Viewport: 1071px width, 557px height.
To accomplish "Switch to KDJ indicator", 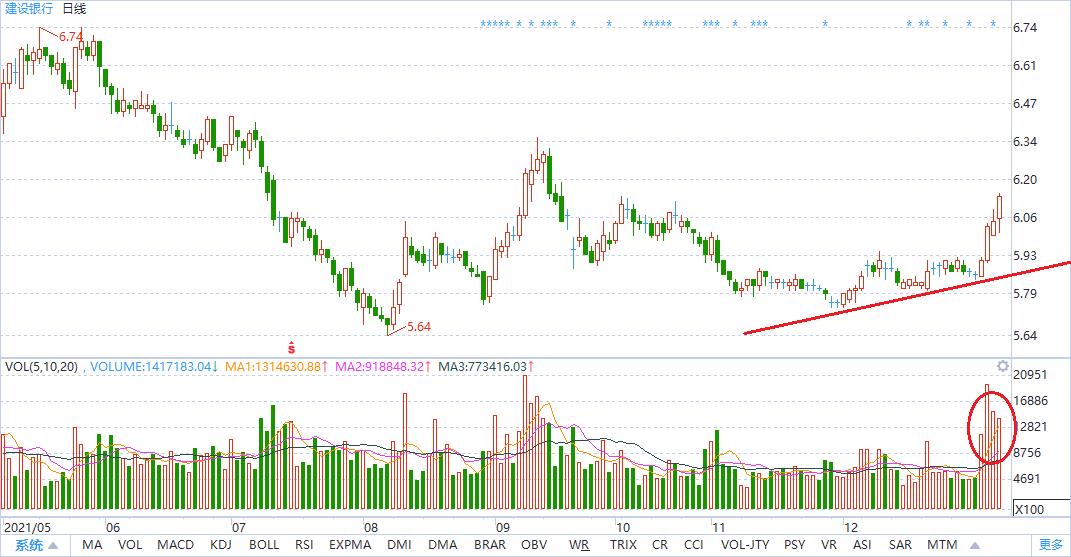I will 221,545.
